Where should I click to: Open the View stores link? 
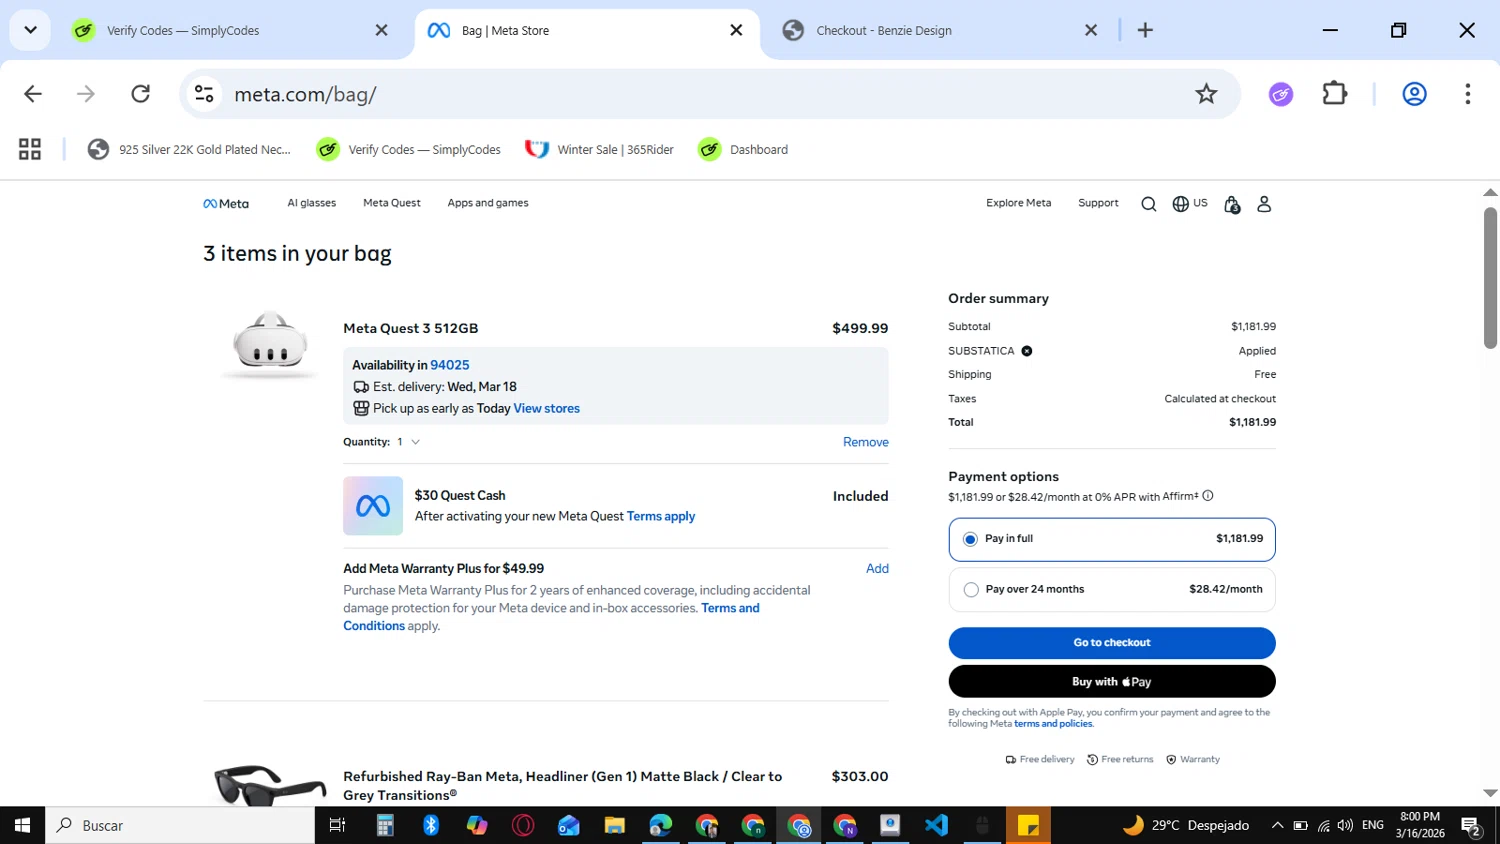click(x=547, y=409)
